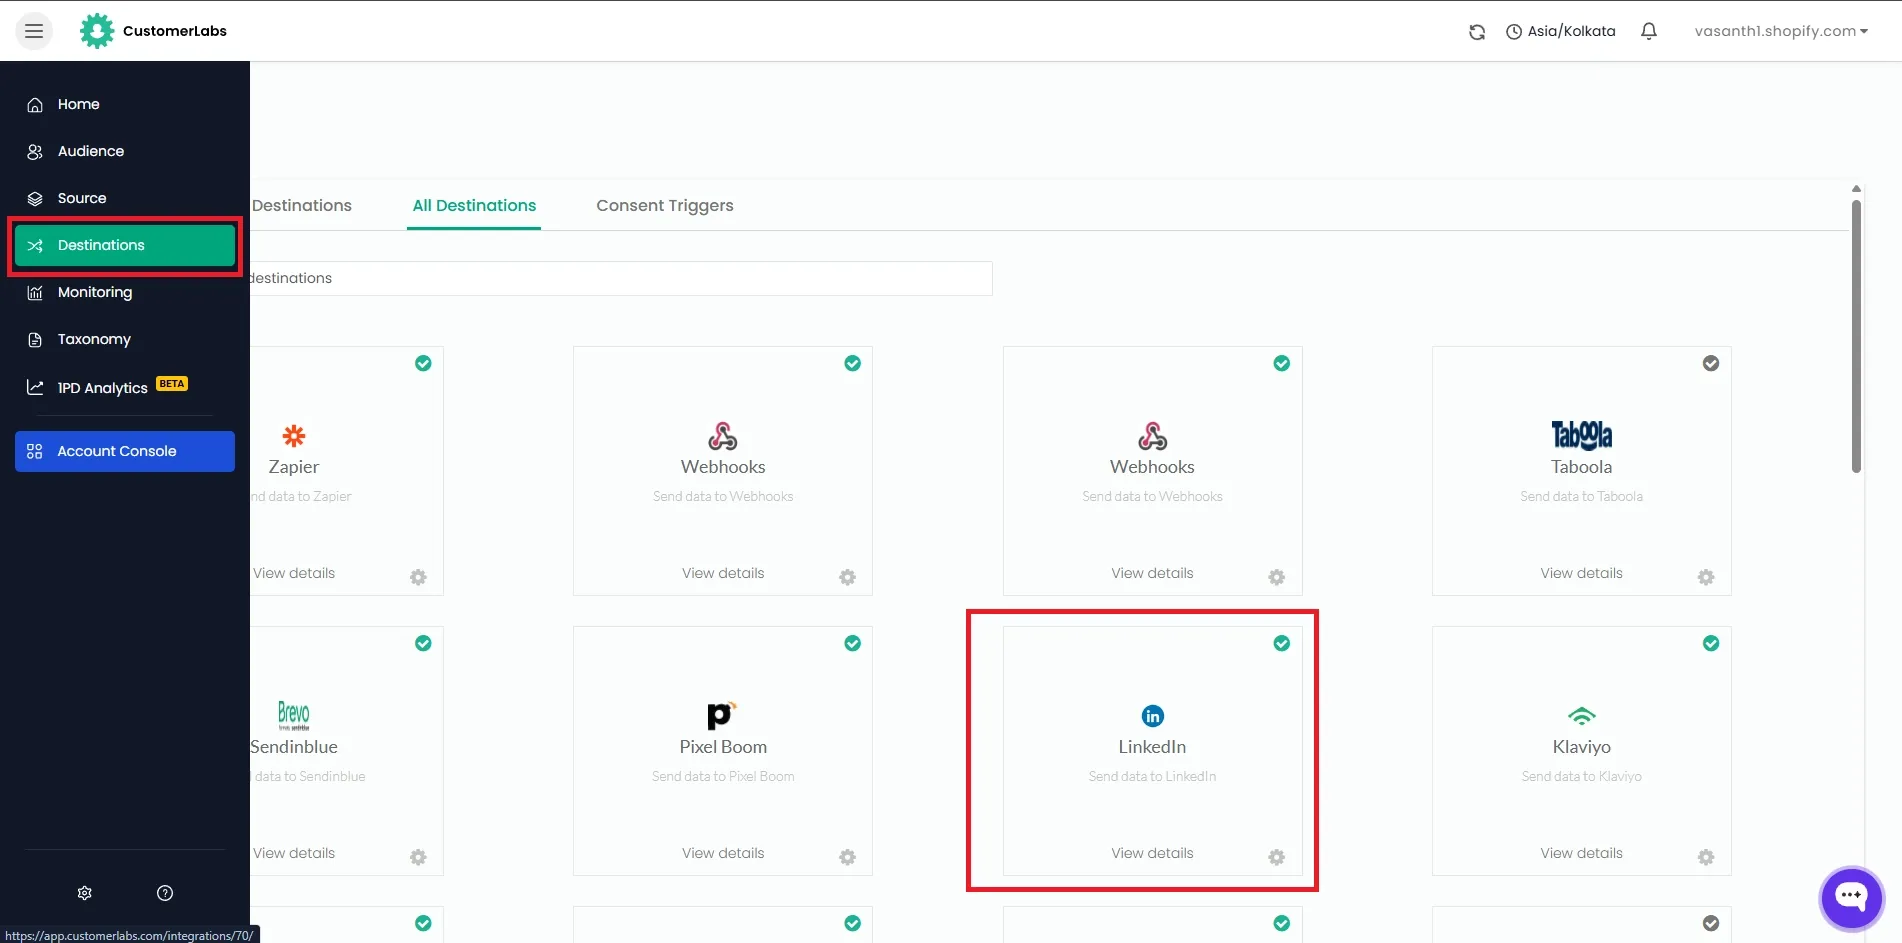Open LinkedIn card settings gear

pyautogui.click(x=1277, y=857)
